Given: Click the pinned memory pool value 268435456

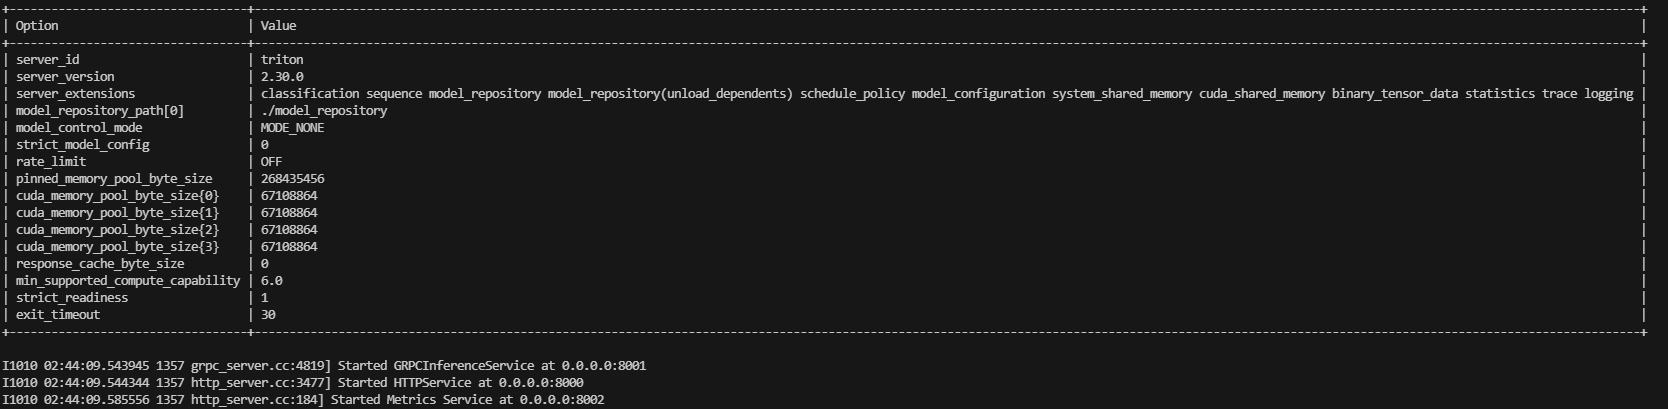Looking at the screenshot, I should pos(292,179).
